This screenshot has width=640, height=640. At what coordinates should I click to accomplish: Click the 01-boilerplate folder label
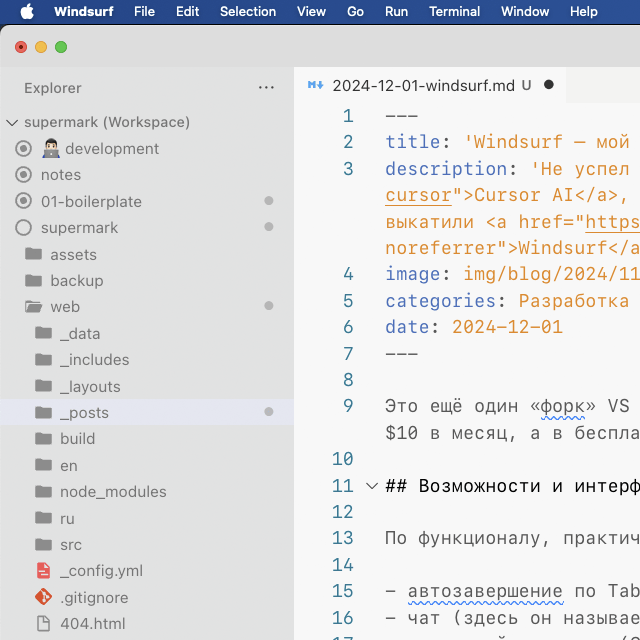point(91,202)
